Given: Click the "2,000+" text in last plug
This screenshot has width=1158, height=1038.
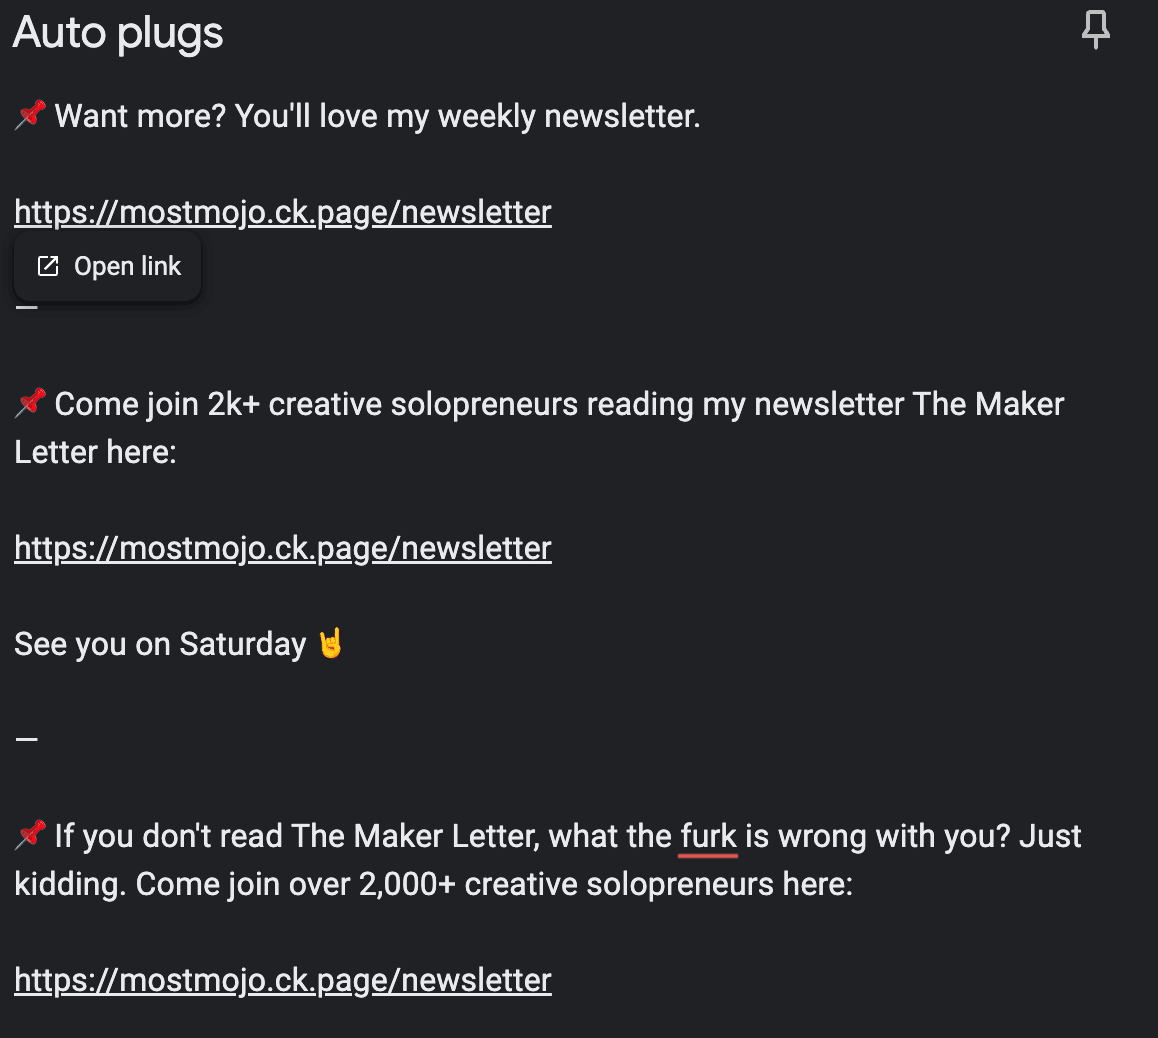Looking at the screenshot, I should click(x=407, y=884).
